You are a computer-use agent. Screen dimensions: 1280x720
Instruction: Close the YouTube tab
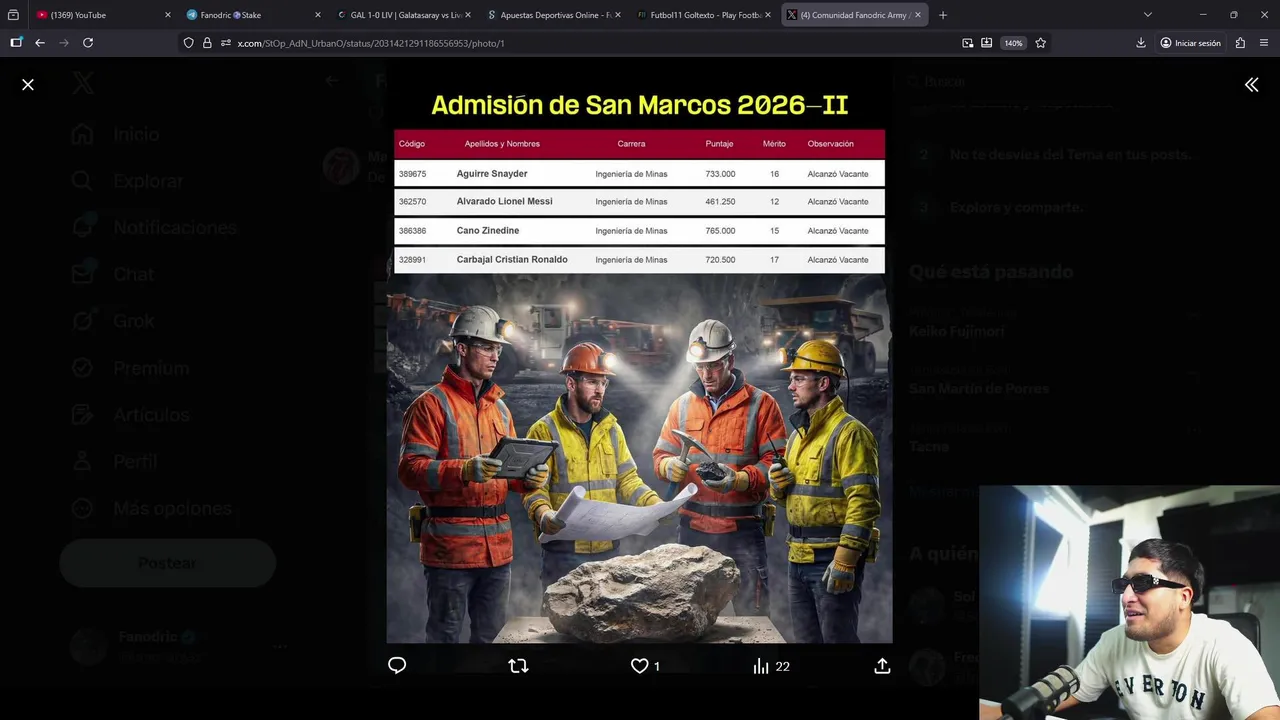pyautogui.click(x=167, y=15)
